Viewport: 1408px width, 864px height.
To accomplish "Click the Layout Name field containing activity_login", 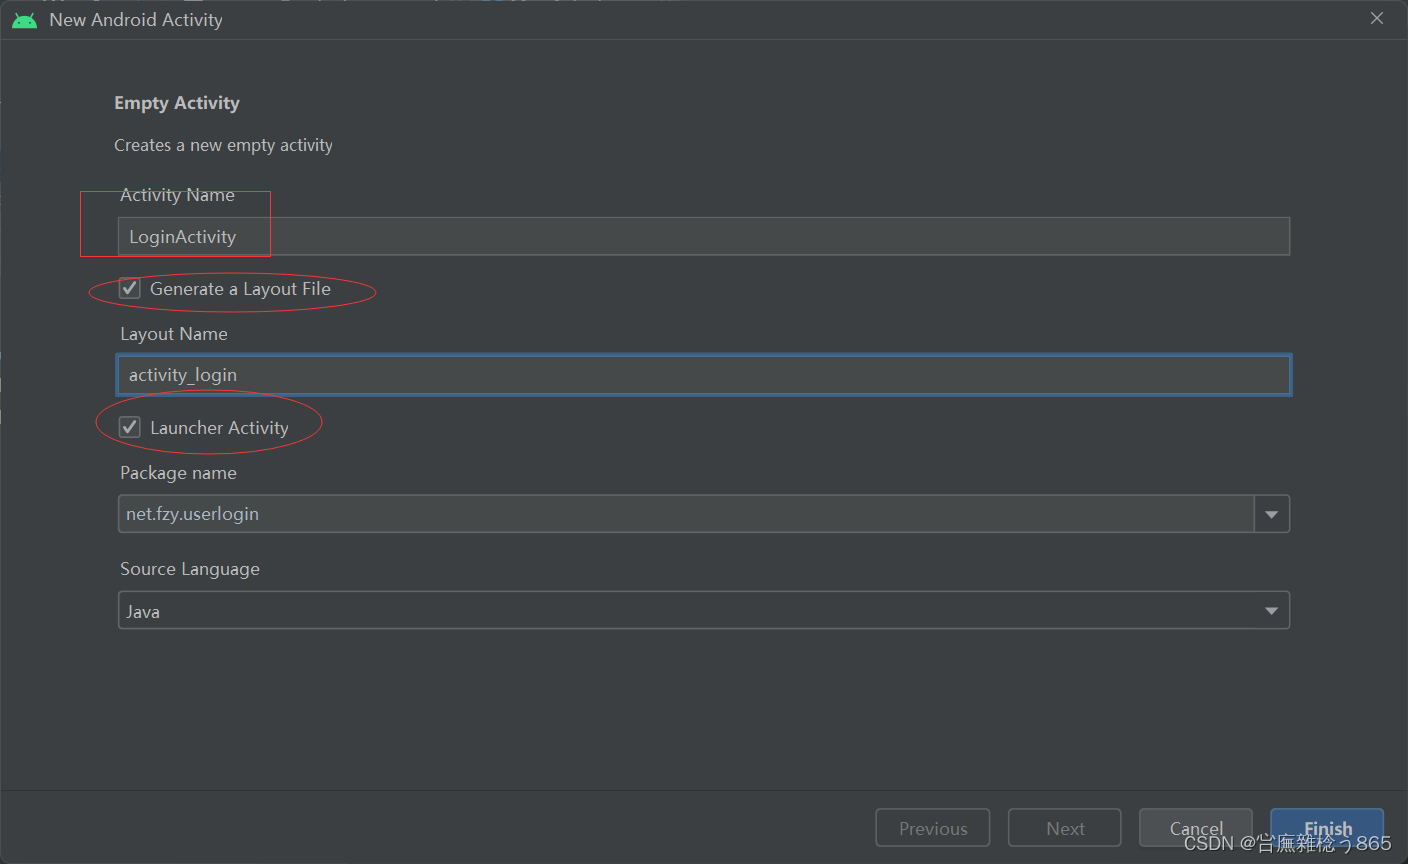I will (x=704, y=375).
